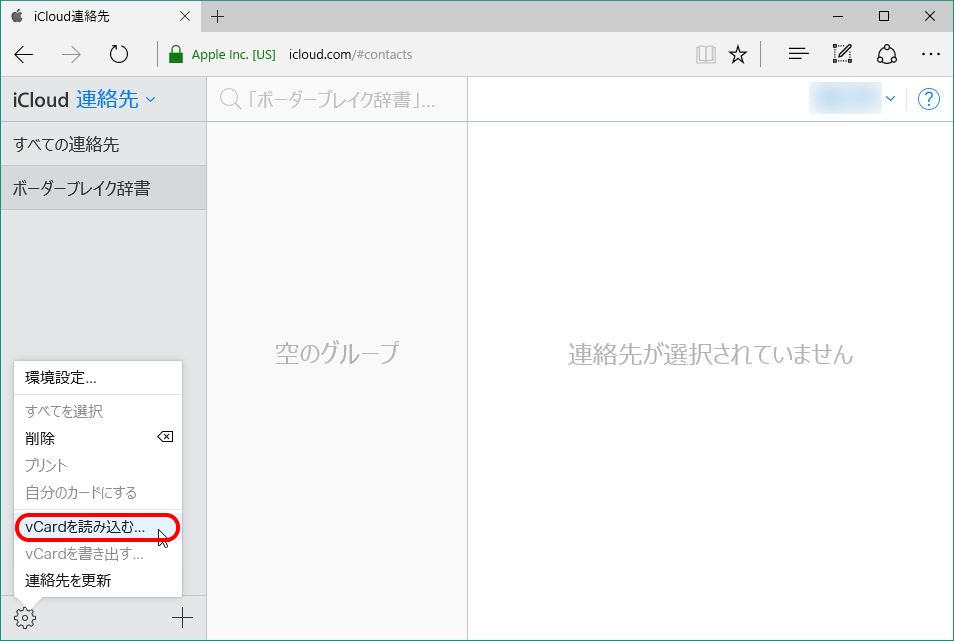Image resolution: width=954 pixels, height=641 pixels.
Task: Close the browser window
Action: (930, 16)
